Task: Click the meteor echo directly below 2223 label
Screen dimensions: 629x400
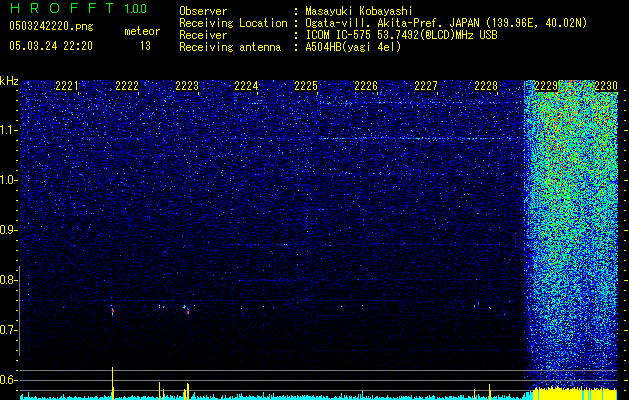Action: click(x=187, y=310)
